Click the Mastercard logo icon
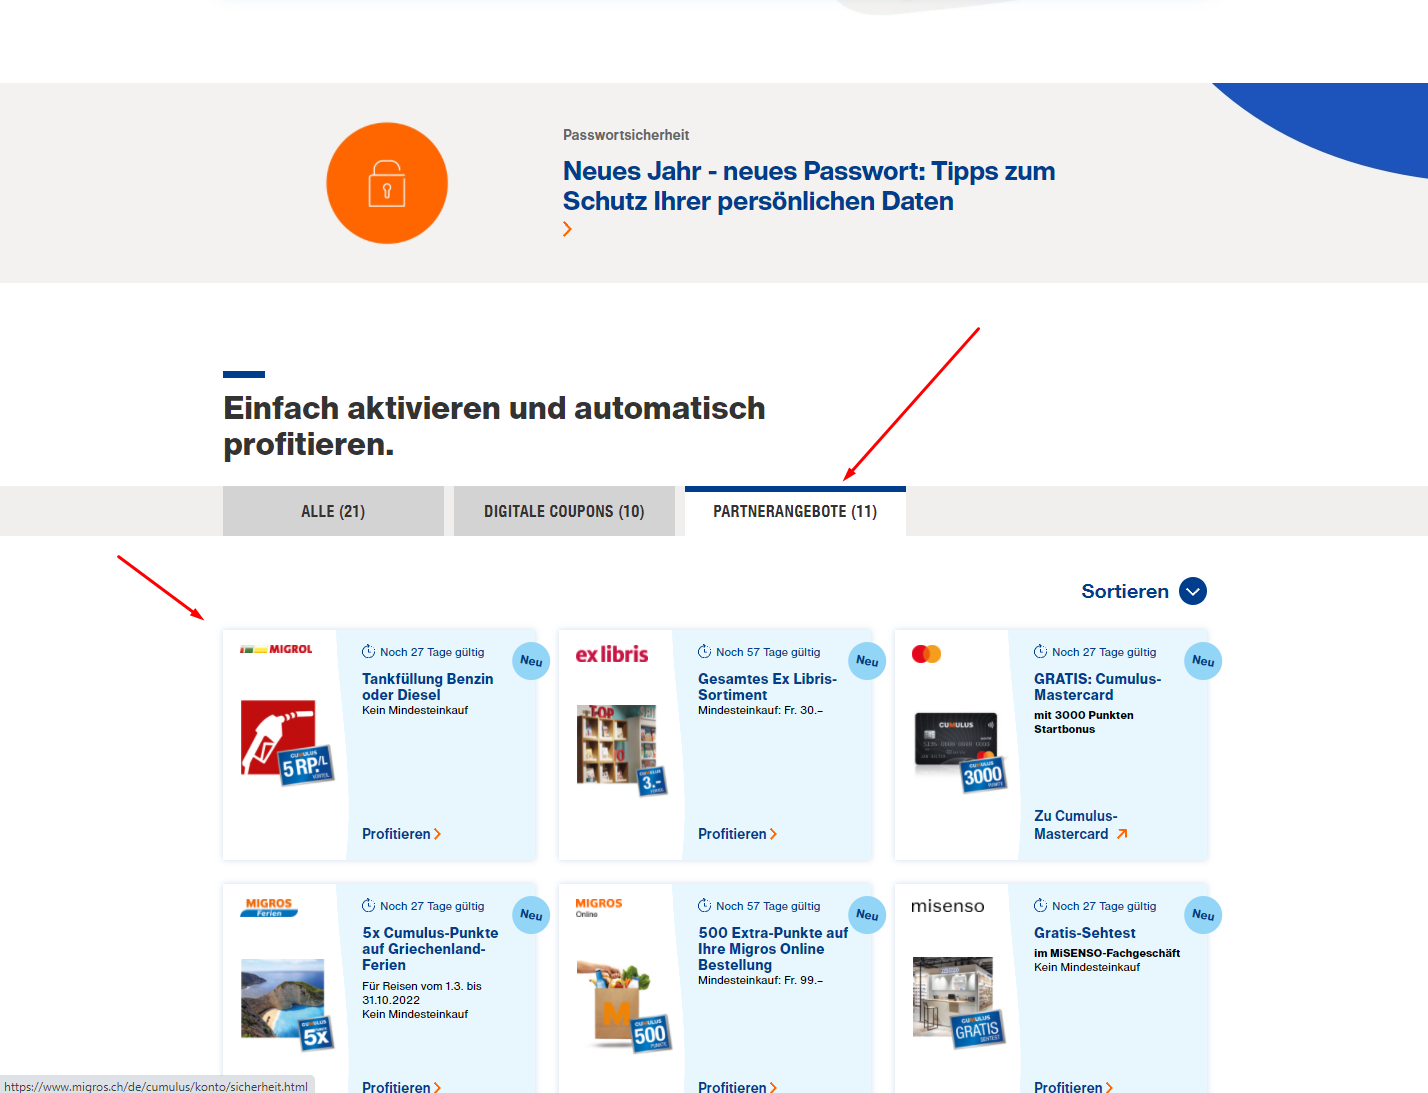The height and width of the screenshot is (1093, 1428). point(926,654)
